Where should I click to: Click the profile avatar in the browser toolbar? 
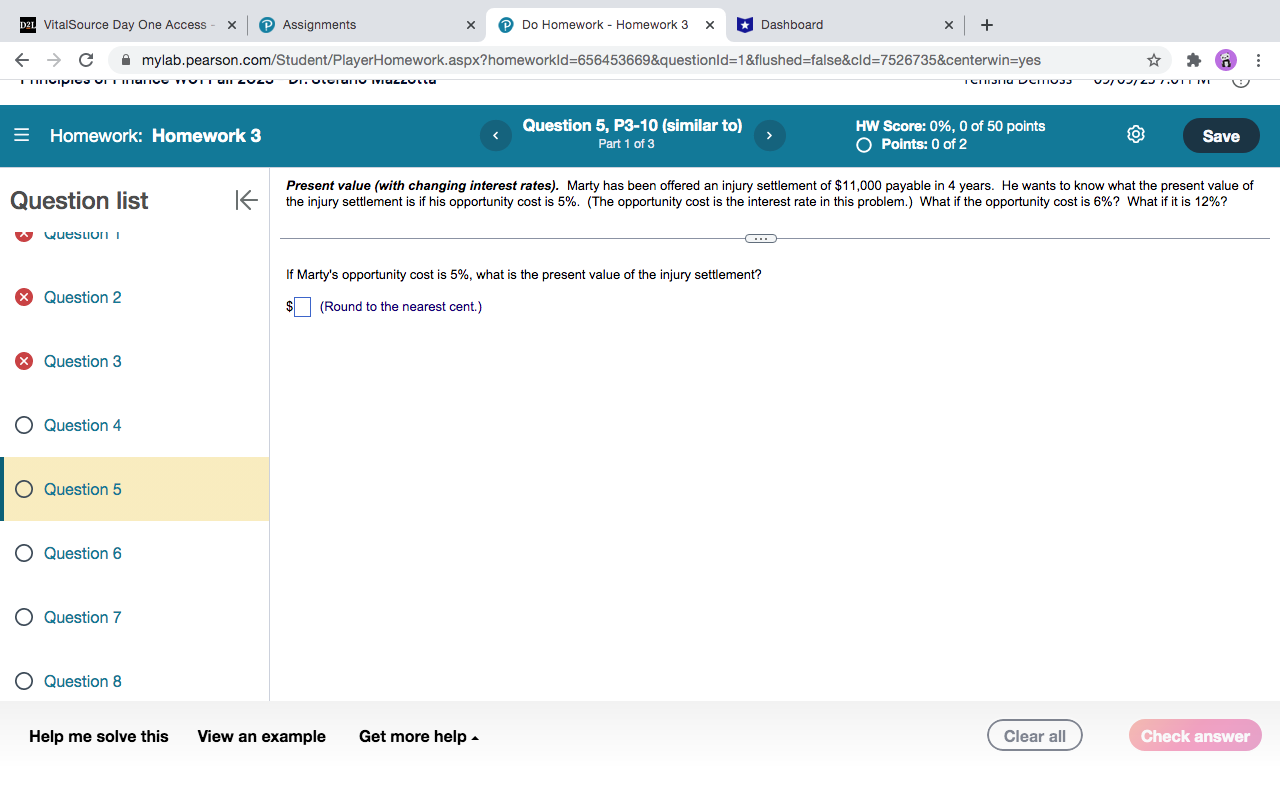(x=1225, y=60)
